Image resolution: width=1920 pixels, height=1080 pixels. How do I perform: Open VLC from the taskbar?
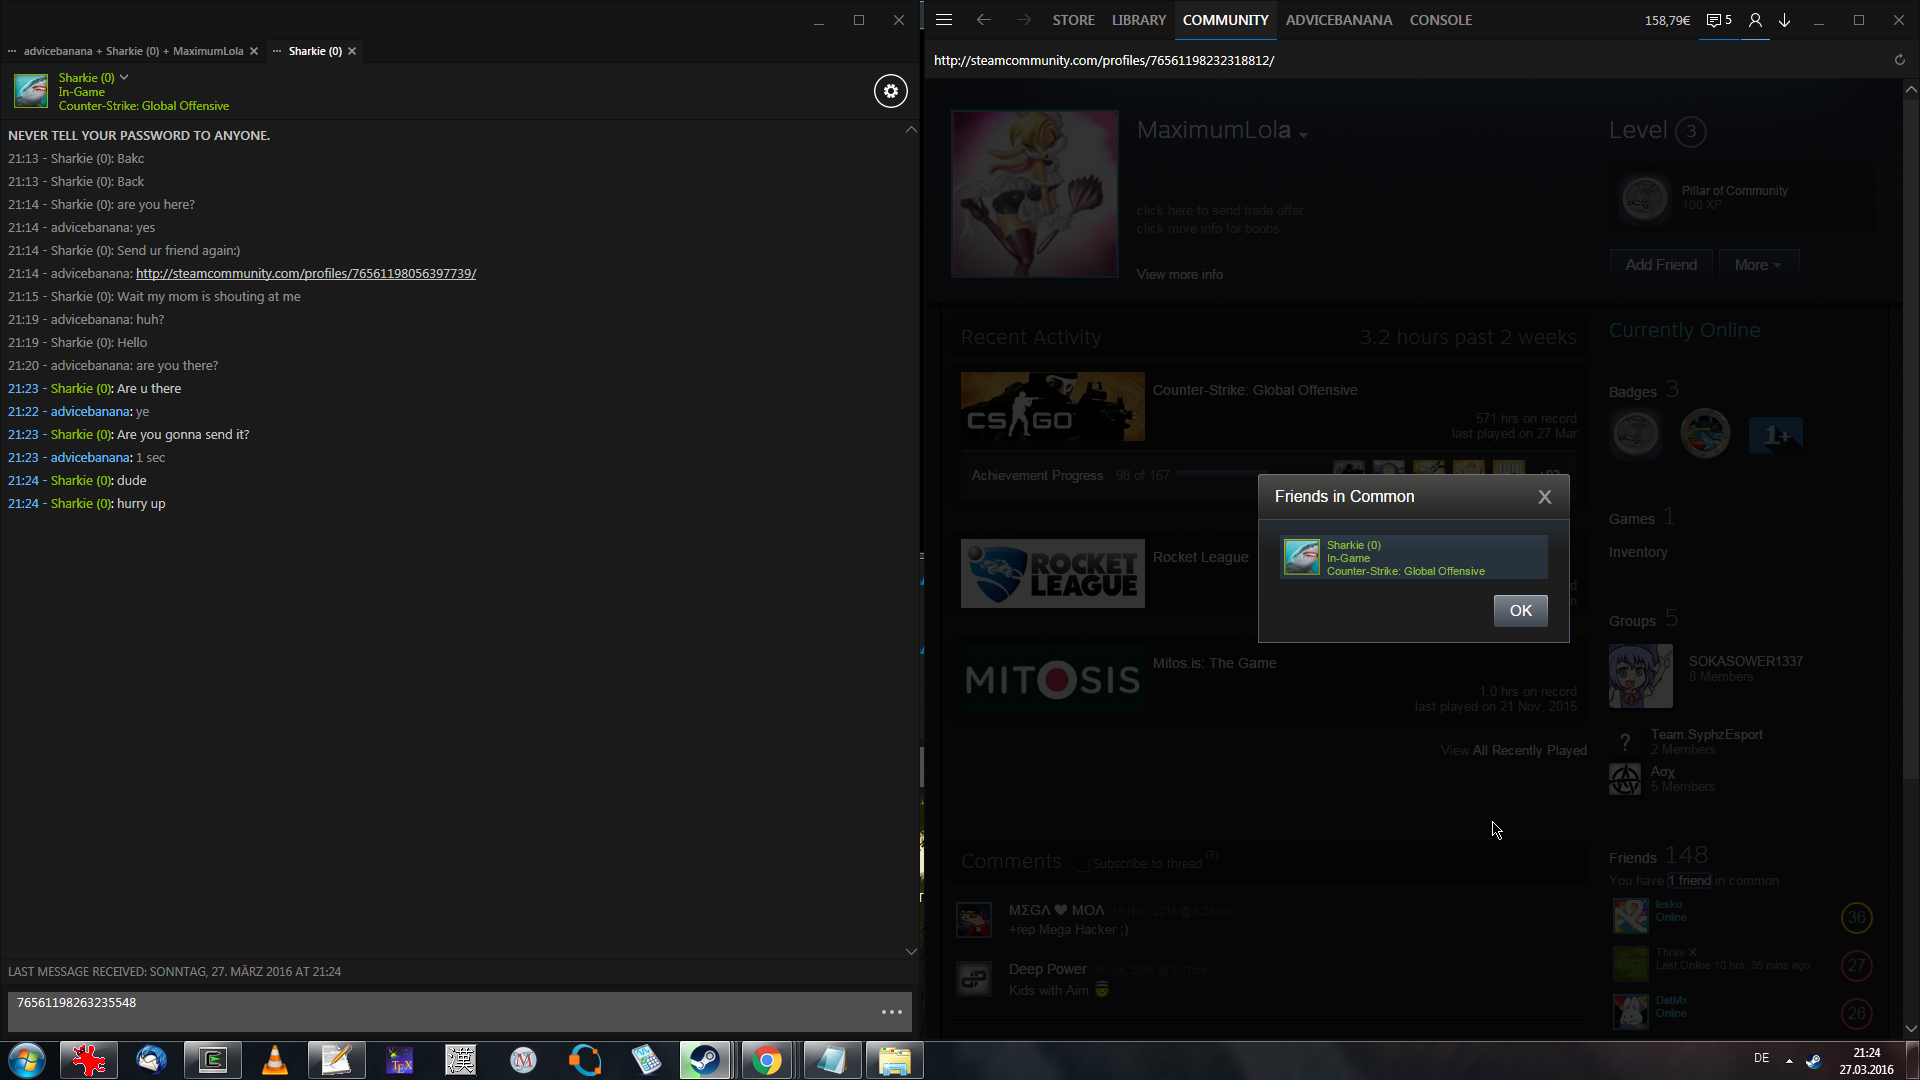(274, 1060)
